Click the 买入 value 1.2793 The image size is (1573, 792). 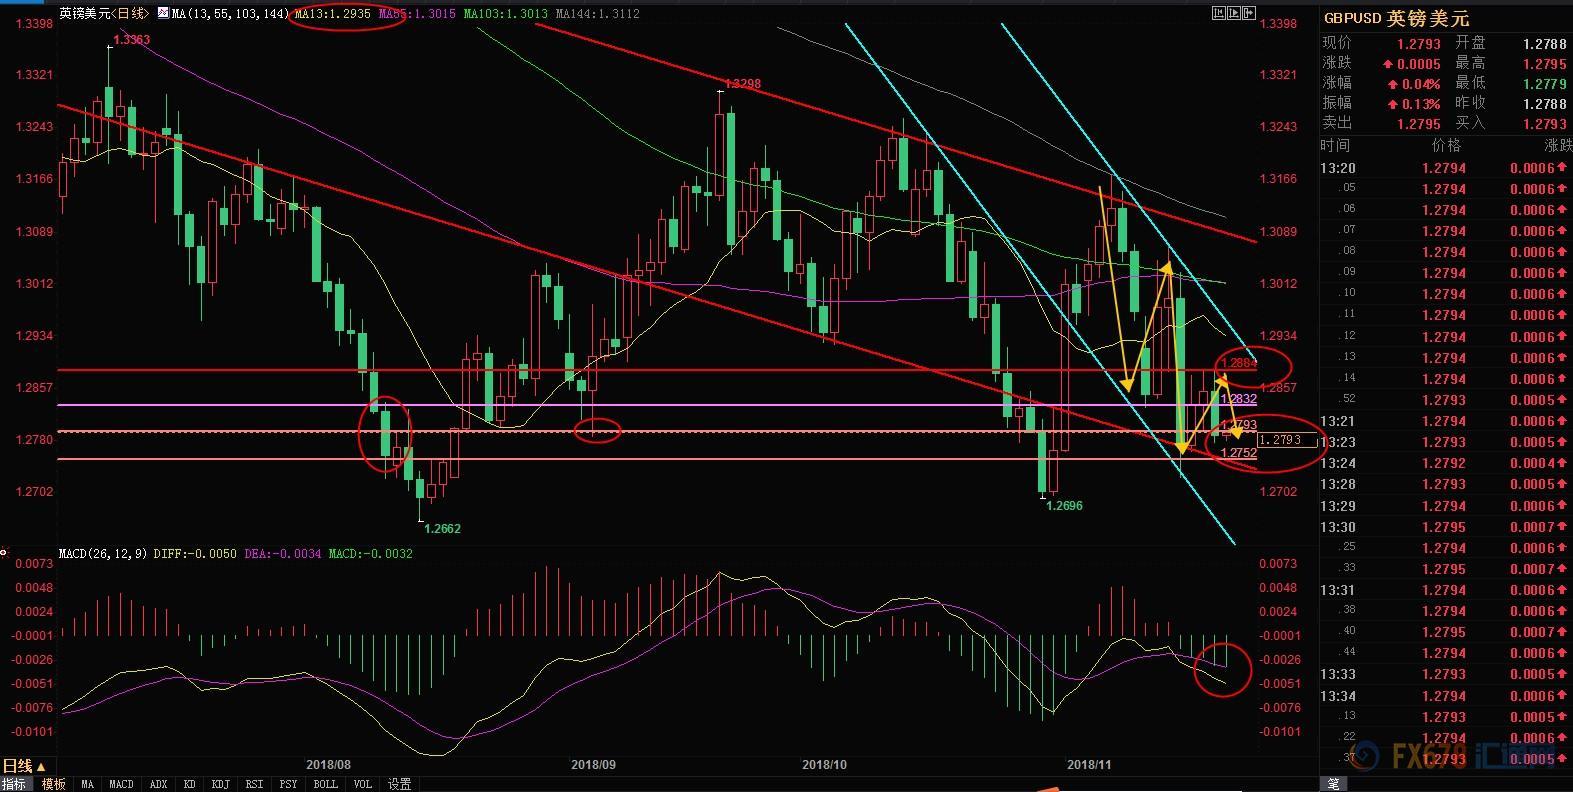pos(1545,123)
